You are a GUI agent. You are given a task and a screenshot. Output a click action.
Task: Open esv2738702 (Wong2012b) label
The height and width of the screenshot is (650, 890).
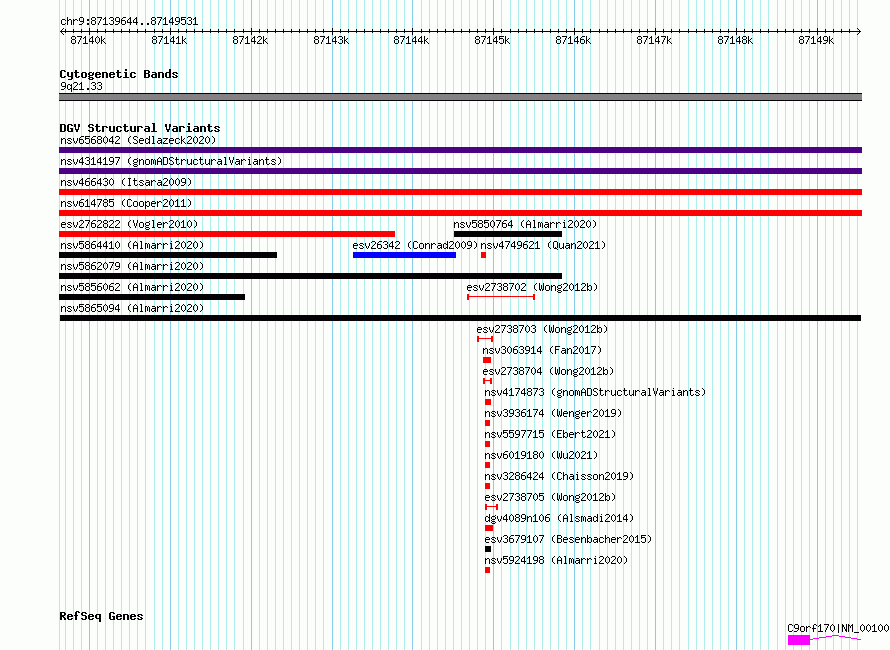pyautogui.click(x=532, y=287)
